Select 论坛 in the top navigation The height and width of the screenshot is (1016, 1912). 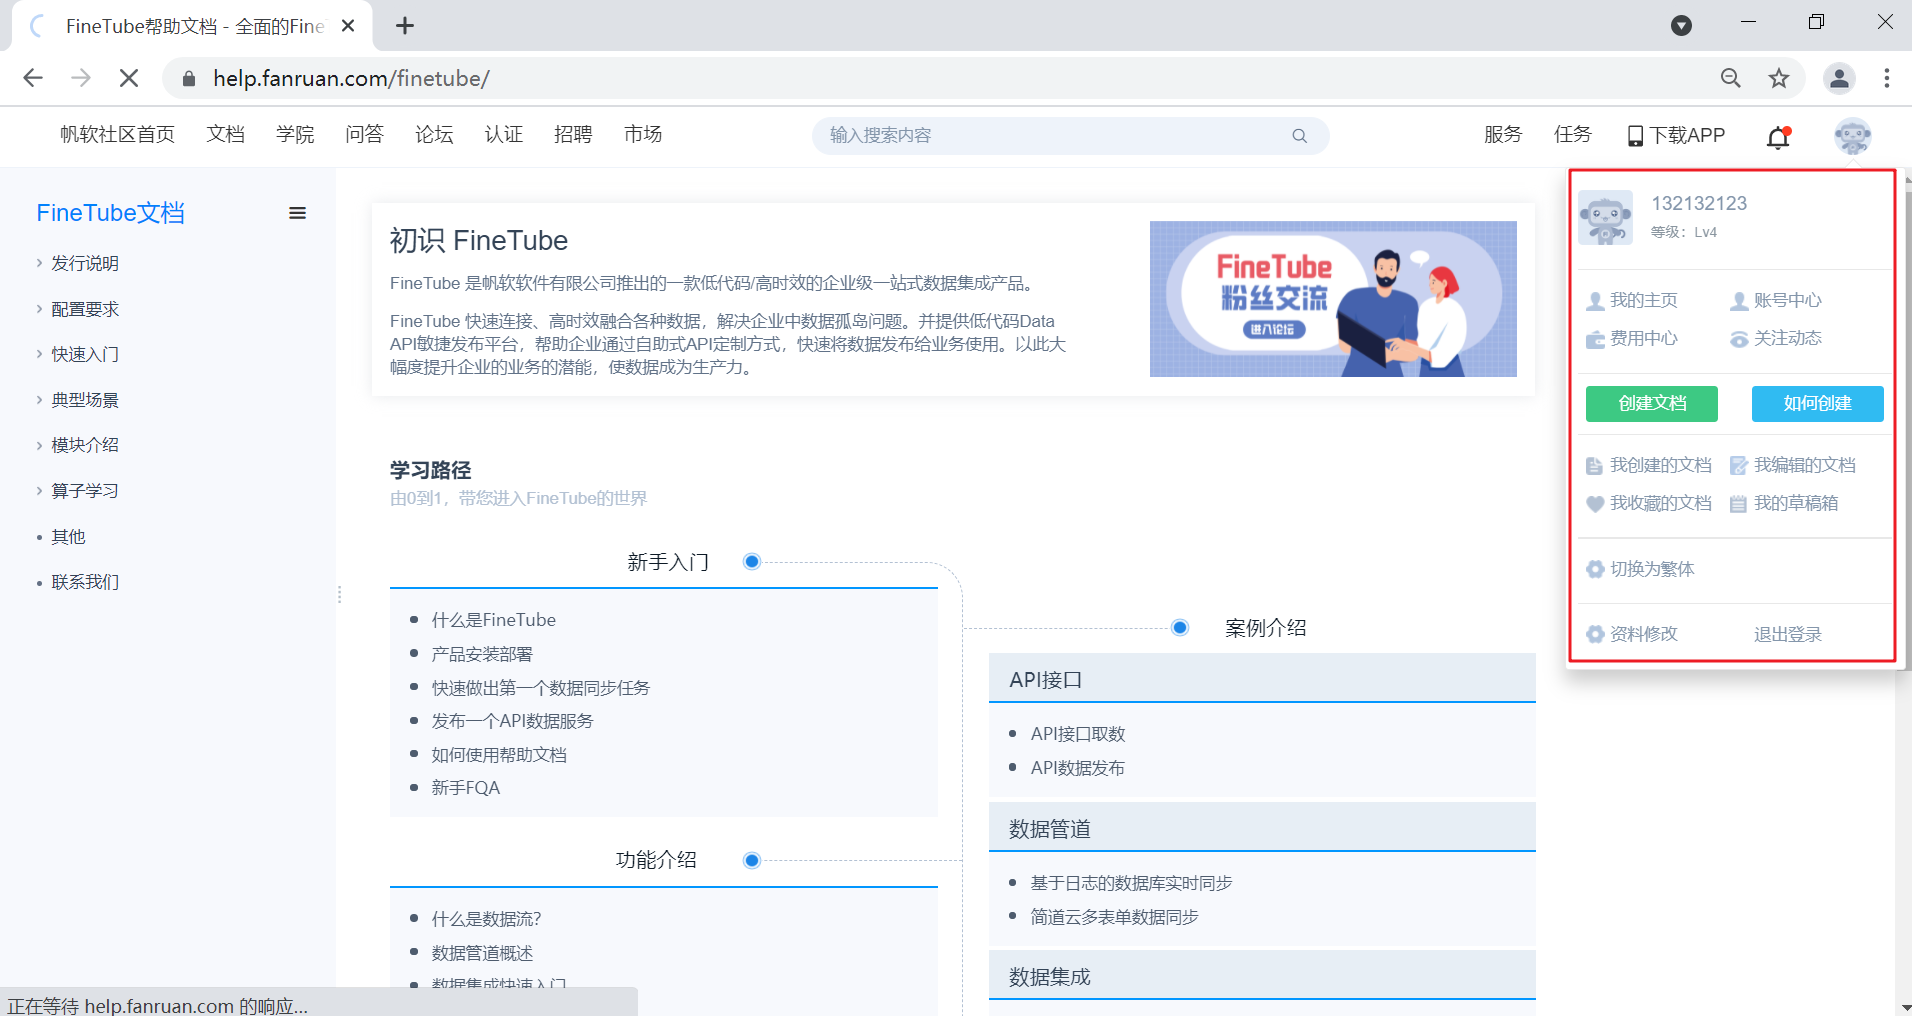coord(434,135)
